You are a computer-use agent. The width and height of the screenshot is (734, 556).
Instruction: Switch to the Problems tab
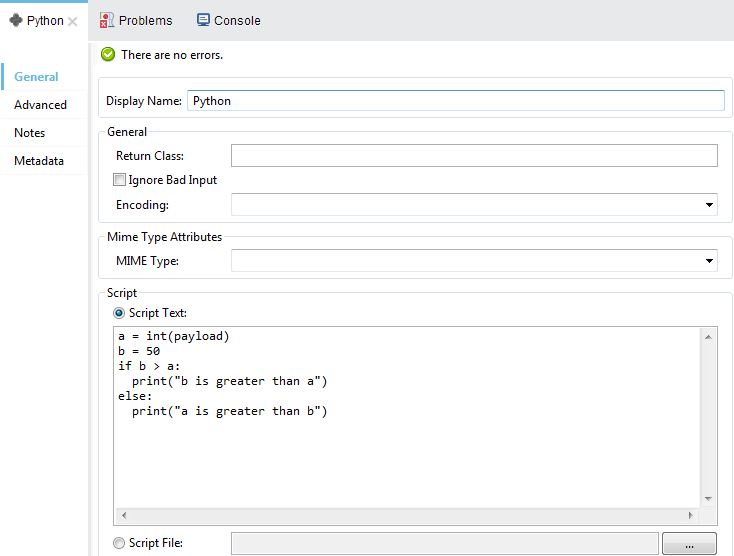[x=136, y=21]
